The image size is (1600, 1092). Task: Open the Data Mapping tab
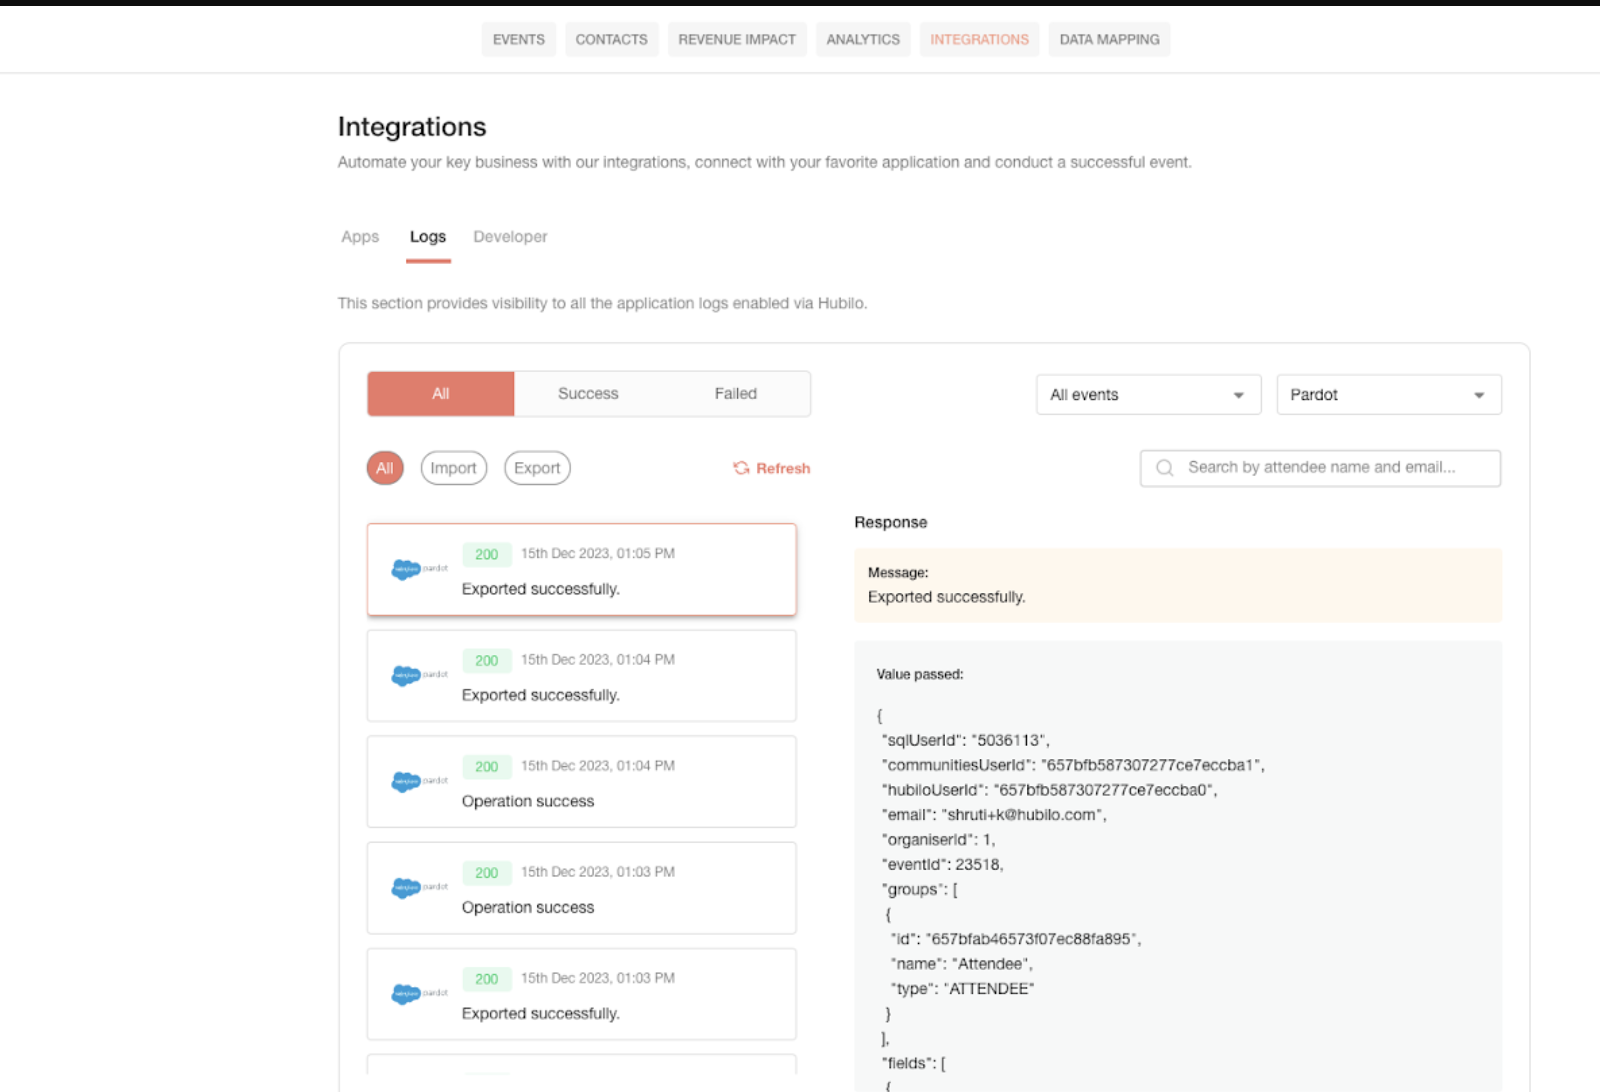[1109, 39]
